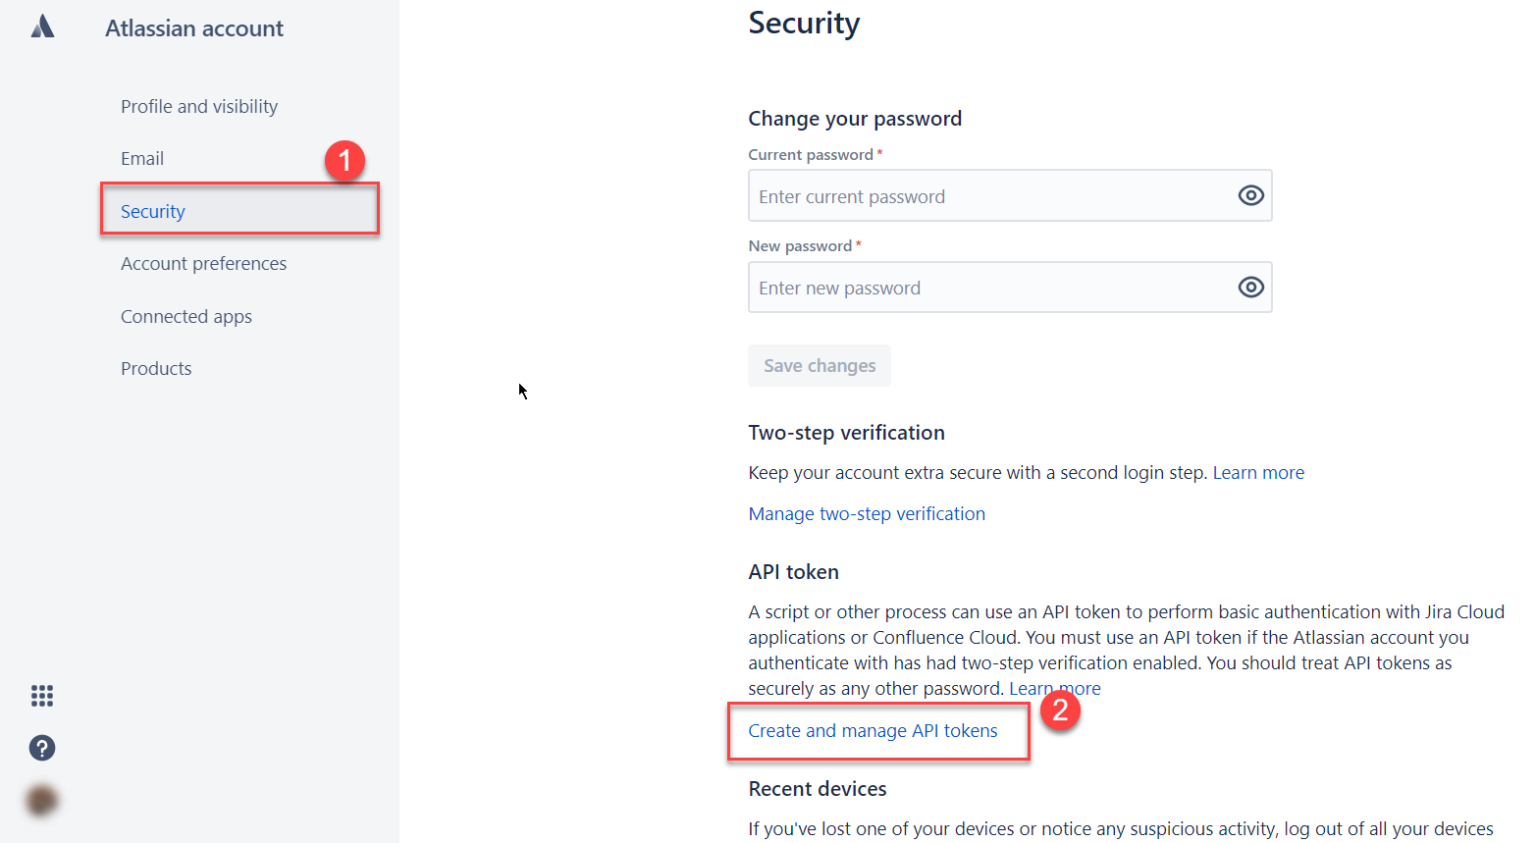
Task: Open Profile and visibility settings
Action: (198, 106)
